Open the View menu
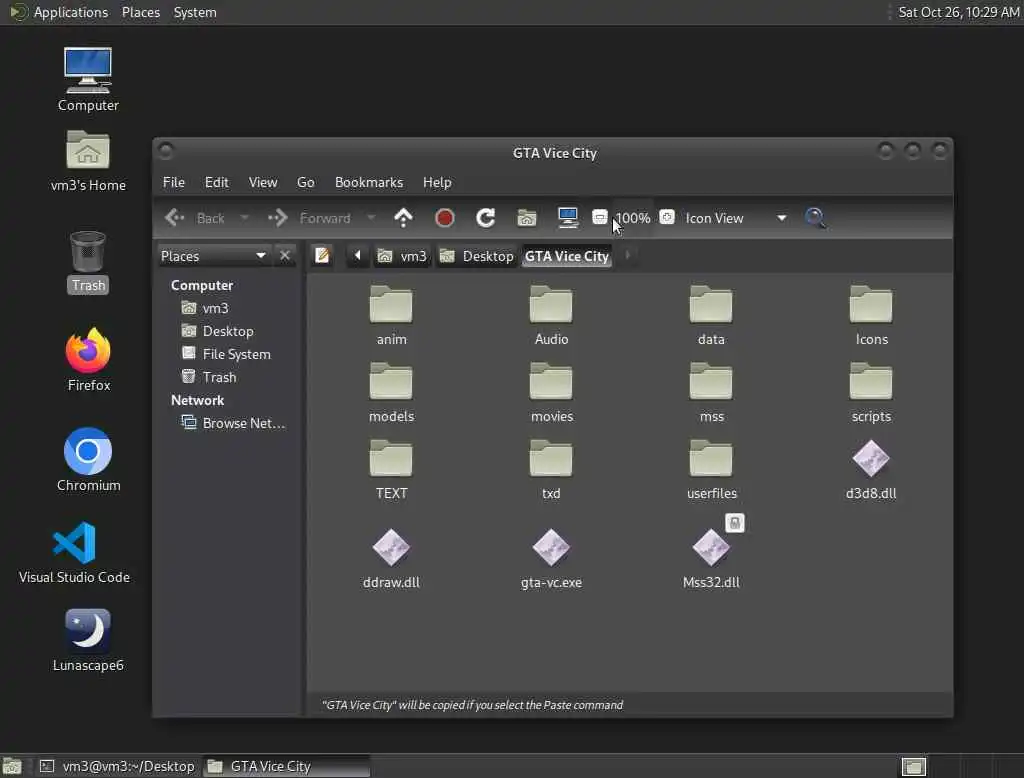The image size is (1024, 778). coord(263,182)
